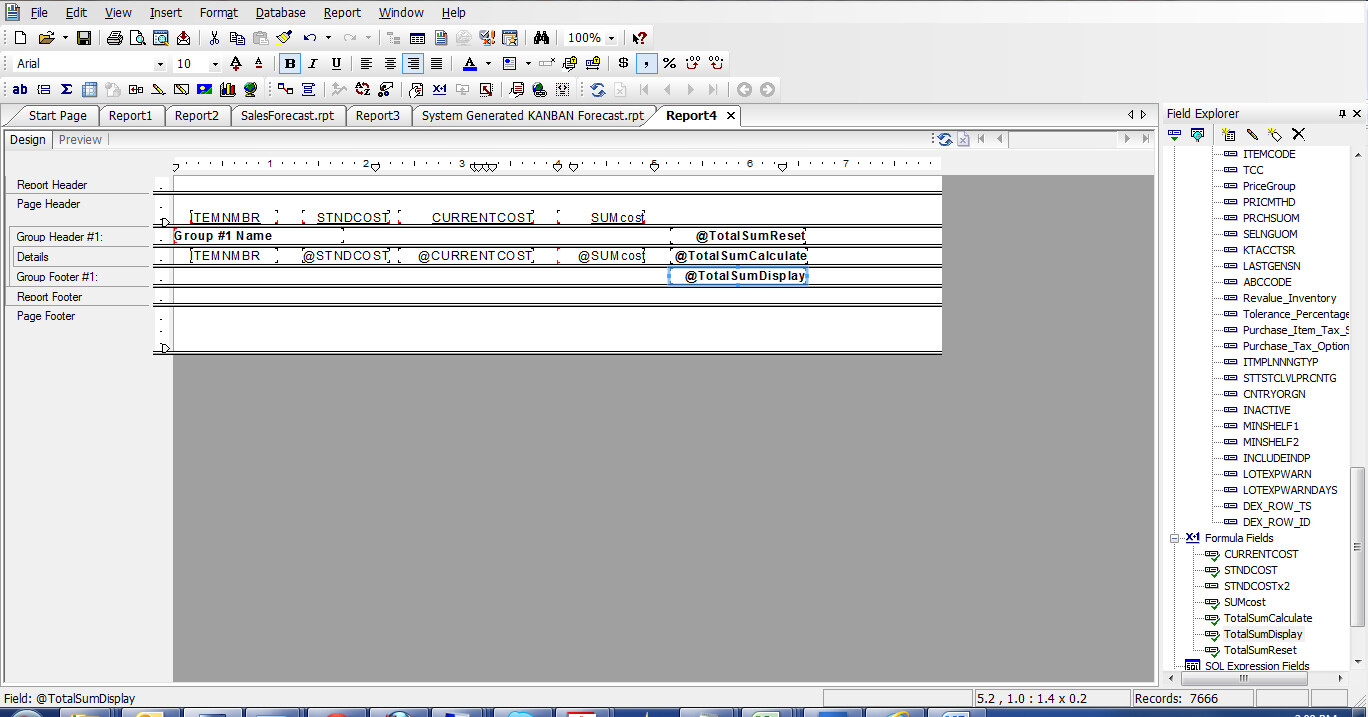1368x717 pixels.
Task: Edit the TotalSumDisplay formula
Action: click(x=1252, y=134)
